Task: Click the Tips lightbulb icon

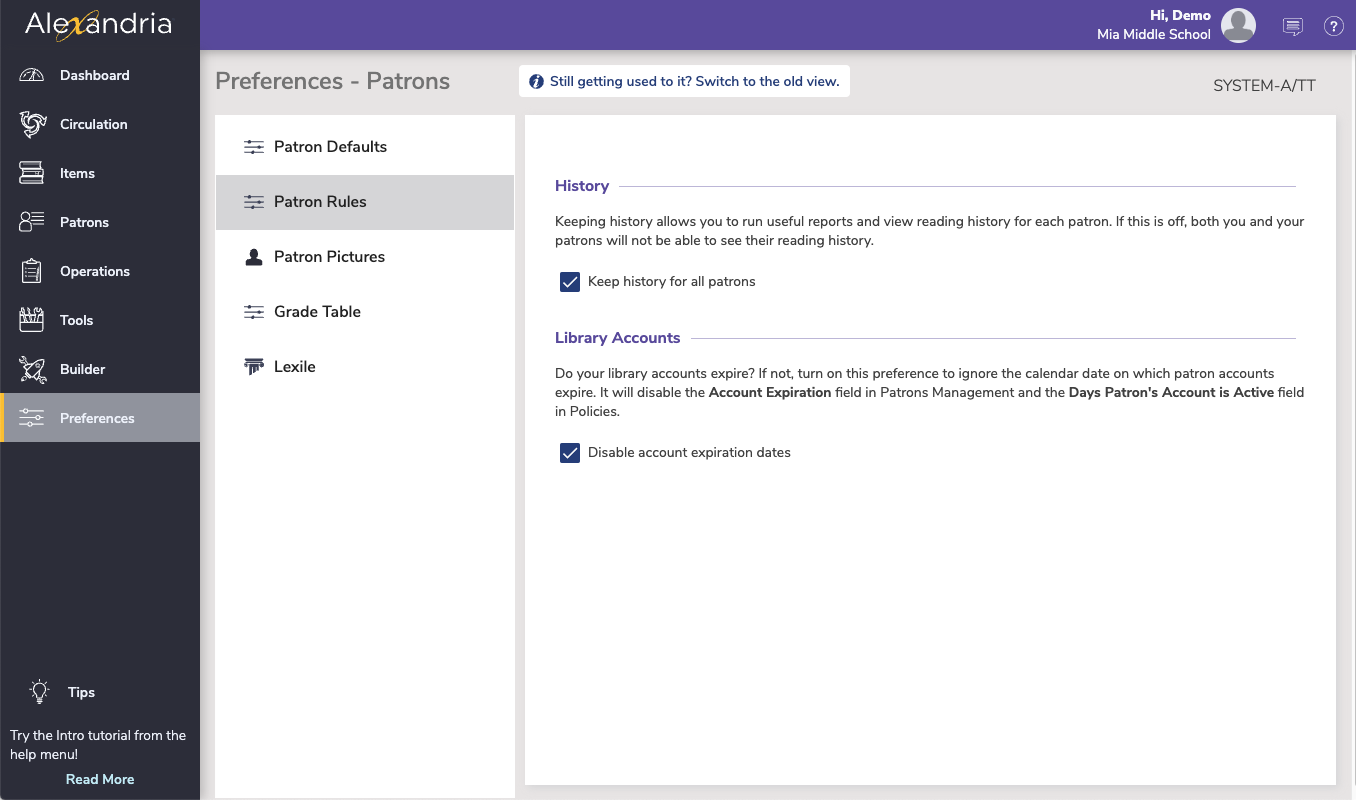Action: point(39,691)
